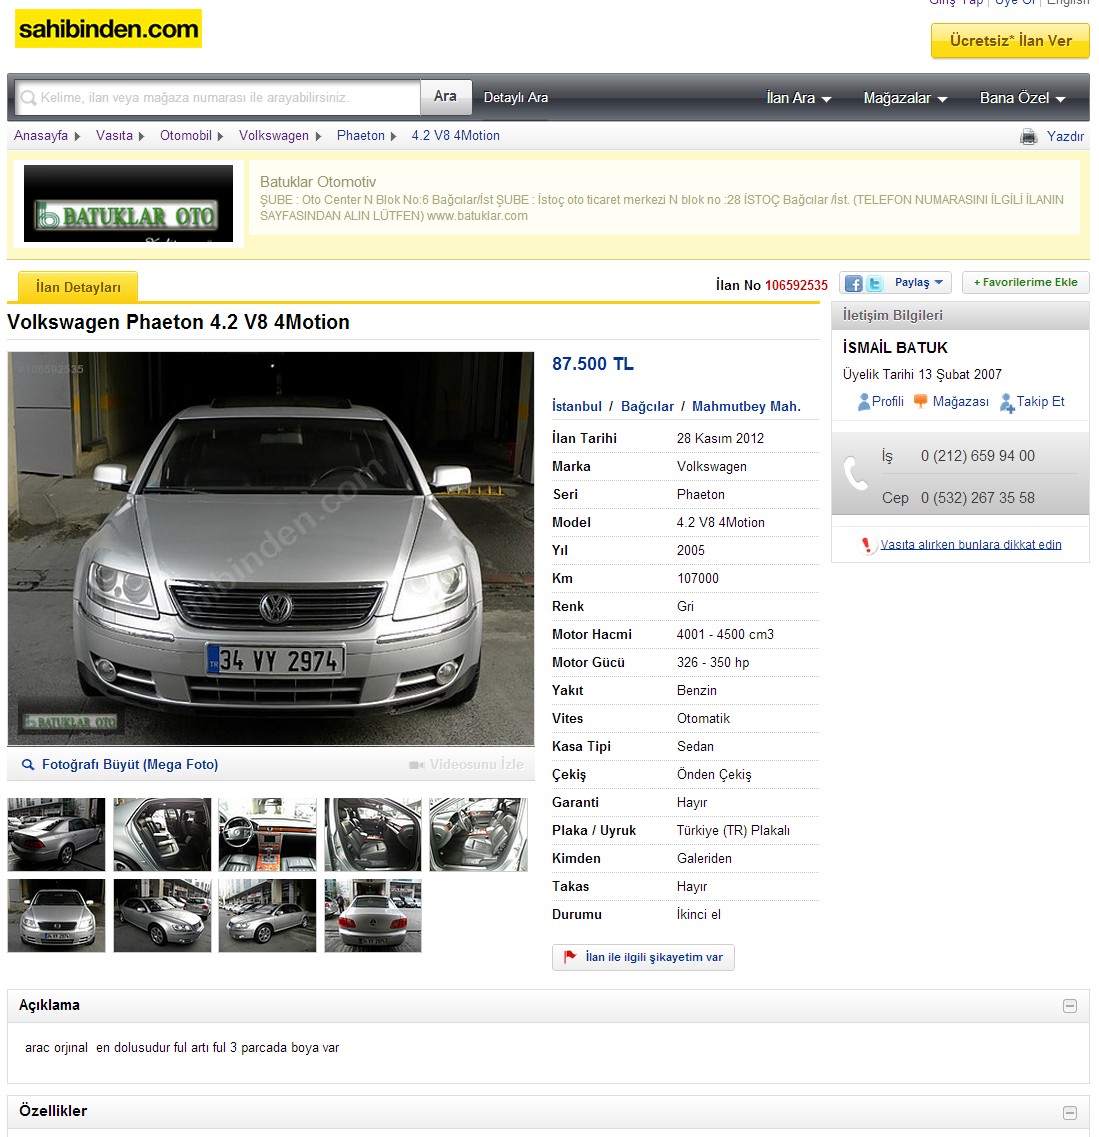The width and height of the screenshot is (1099, 1137).
Task: Select the İlan Detayları tab
Action: [78, 287]
